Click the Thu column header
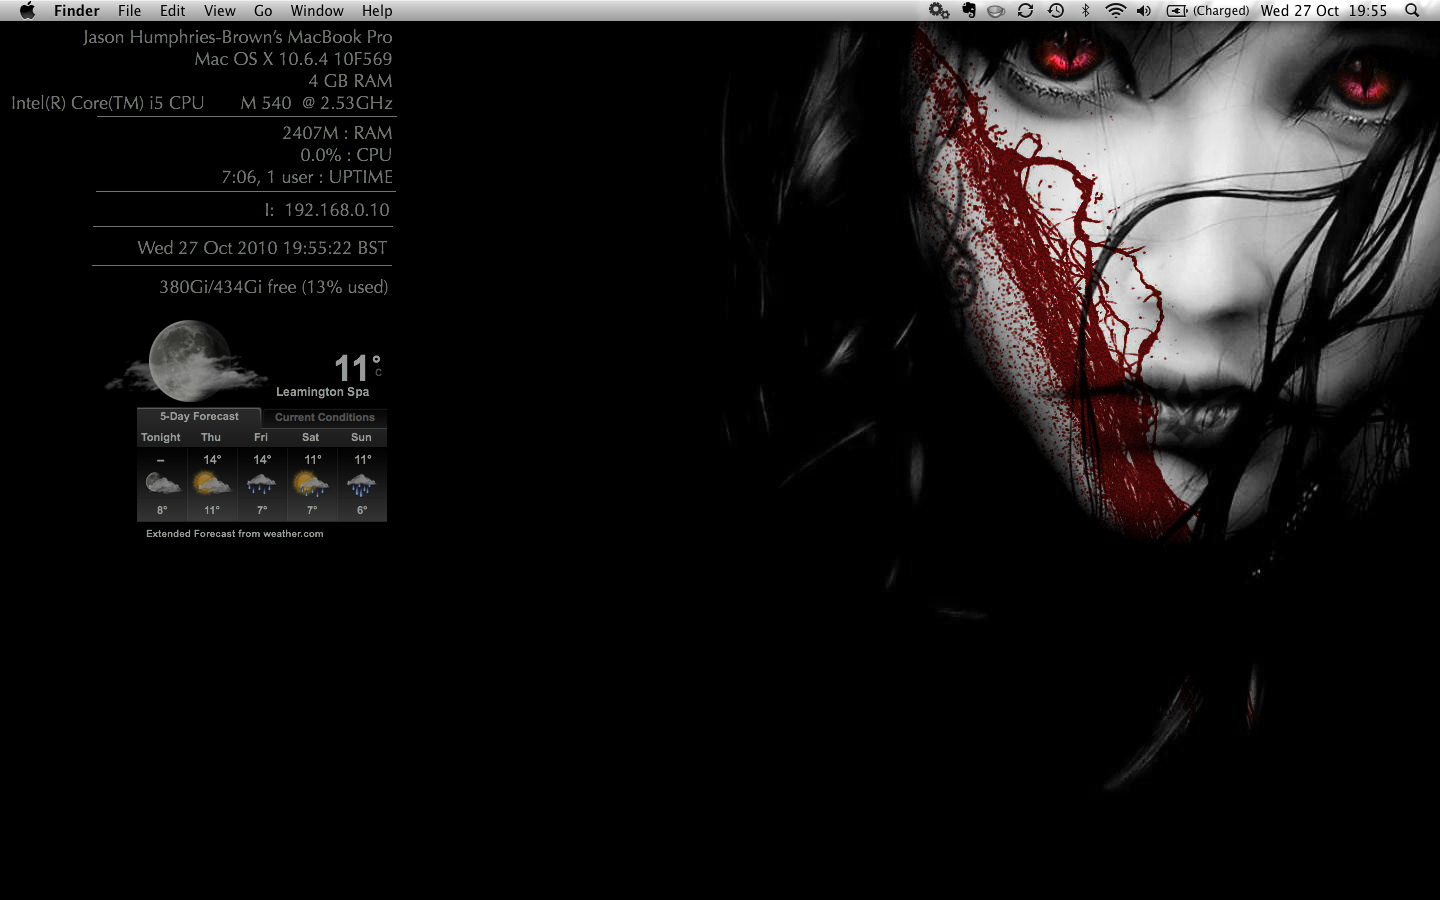 tap(211, 437)
